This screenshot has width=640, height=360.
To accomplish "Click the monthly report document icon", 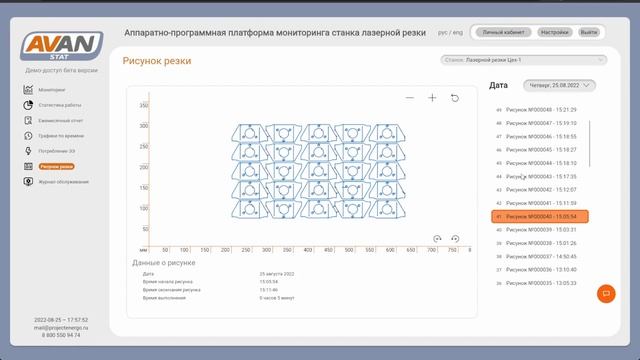I will click(28, 120).
